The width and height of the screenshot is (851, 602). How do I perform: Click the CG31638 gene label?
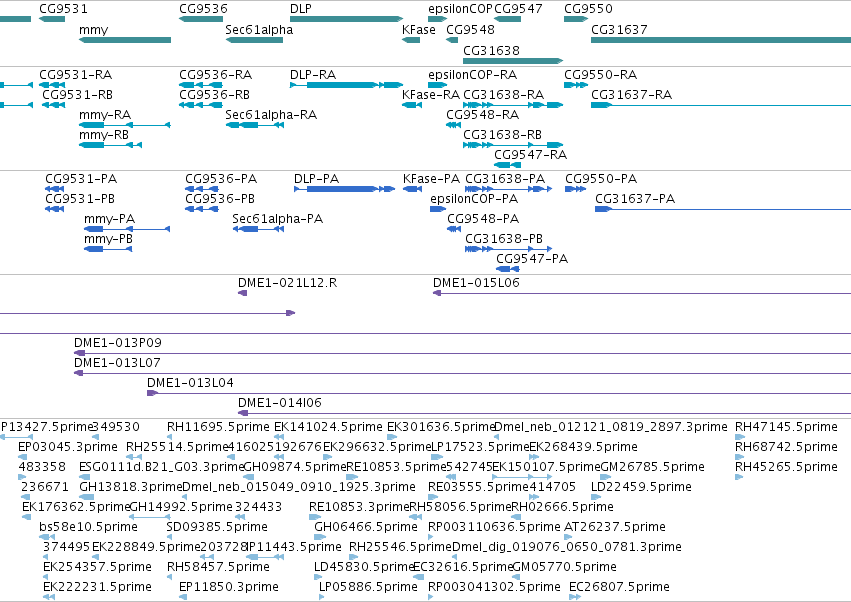pyautogui.click(x=491, y=50)
